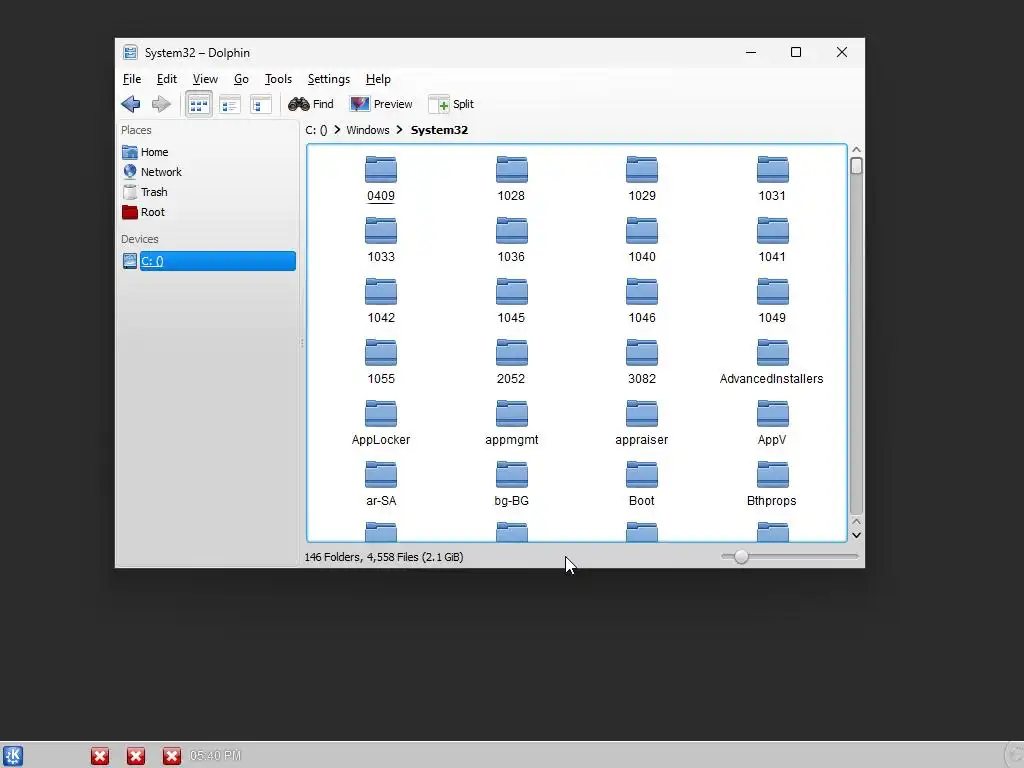Open the View menu
This screenshot has width=1024, height=768.
pyautogui.click(x=205, y=79)
